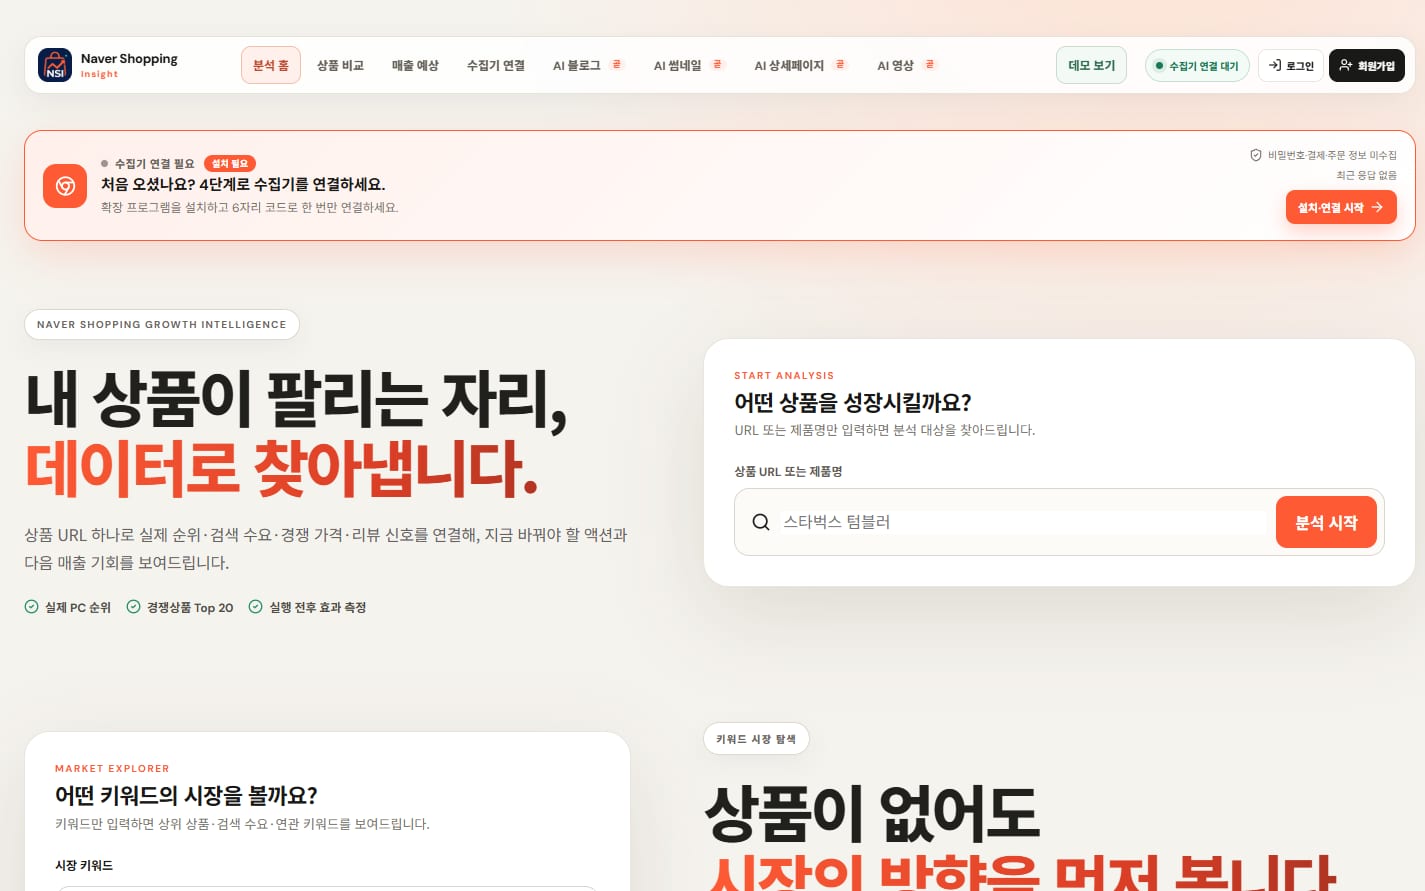Select the 수집기 연결 menu item
Screen dimensions: 1425x891
coord(496,65)
